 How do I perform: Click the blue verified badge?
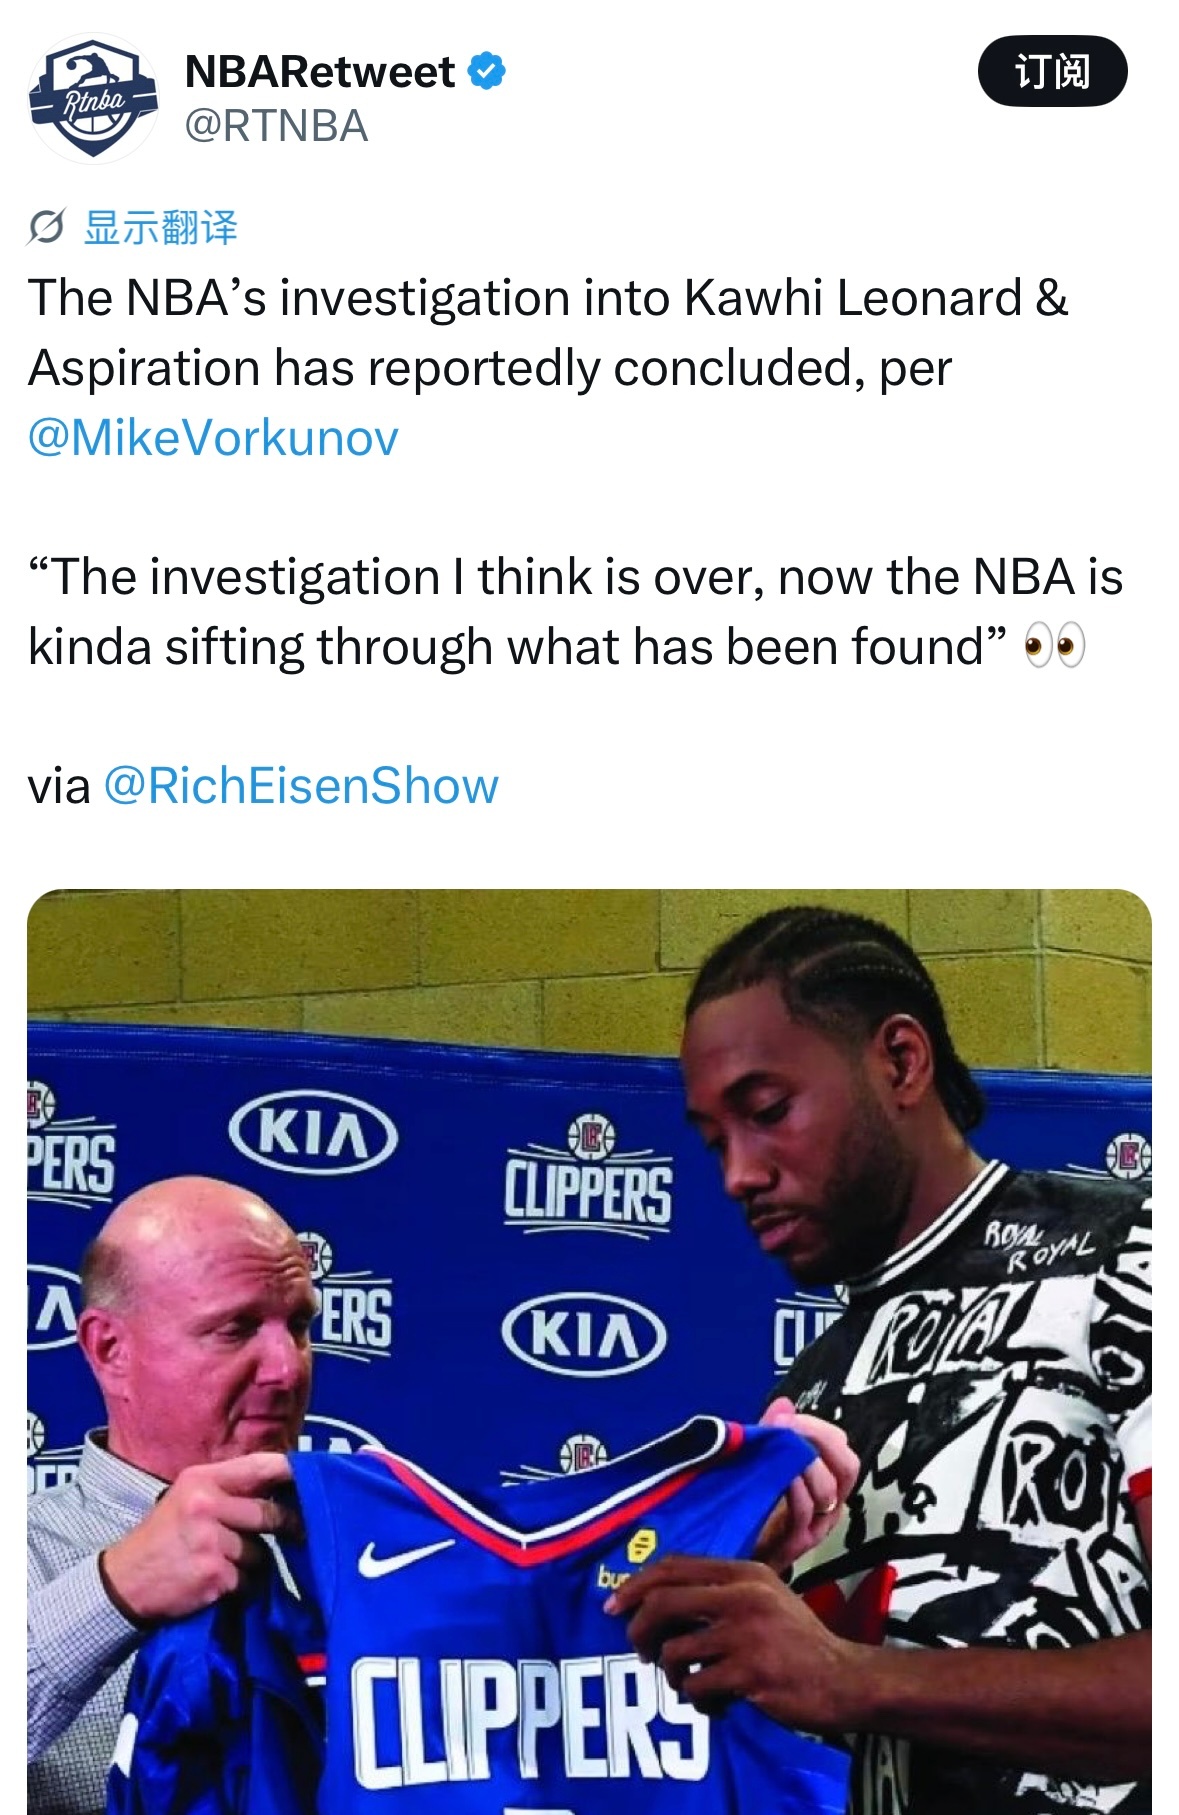487,72
